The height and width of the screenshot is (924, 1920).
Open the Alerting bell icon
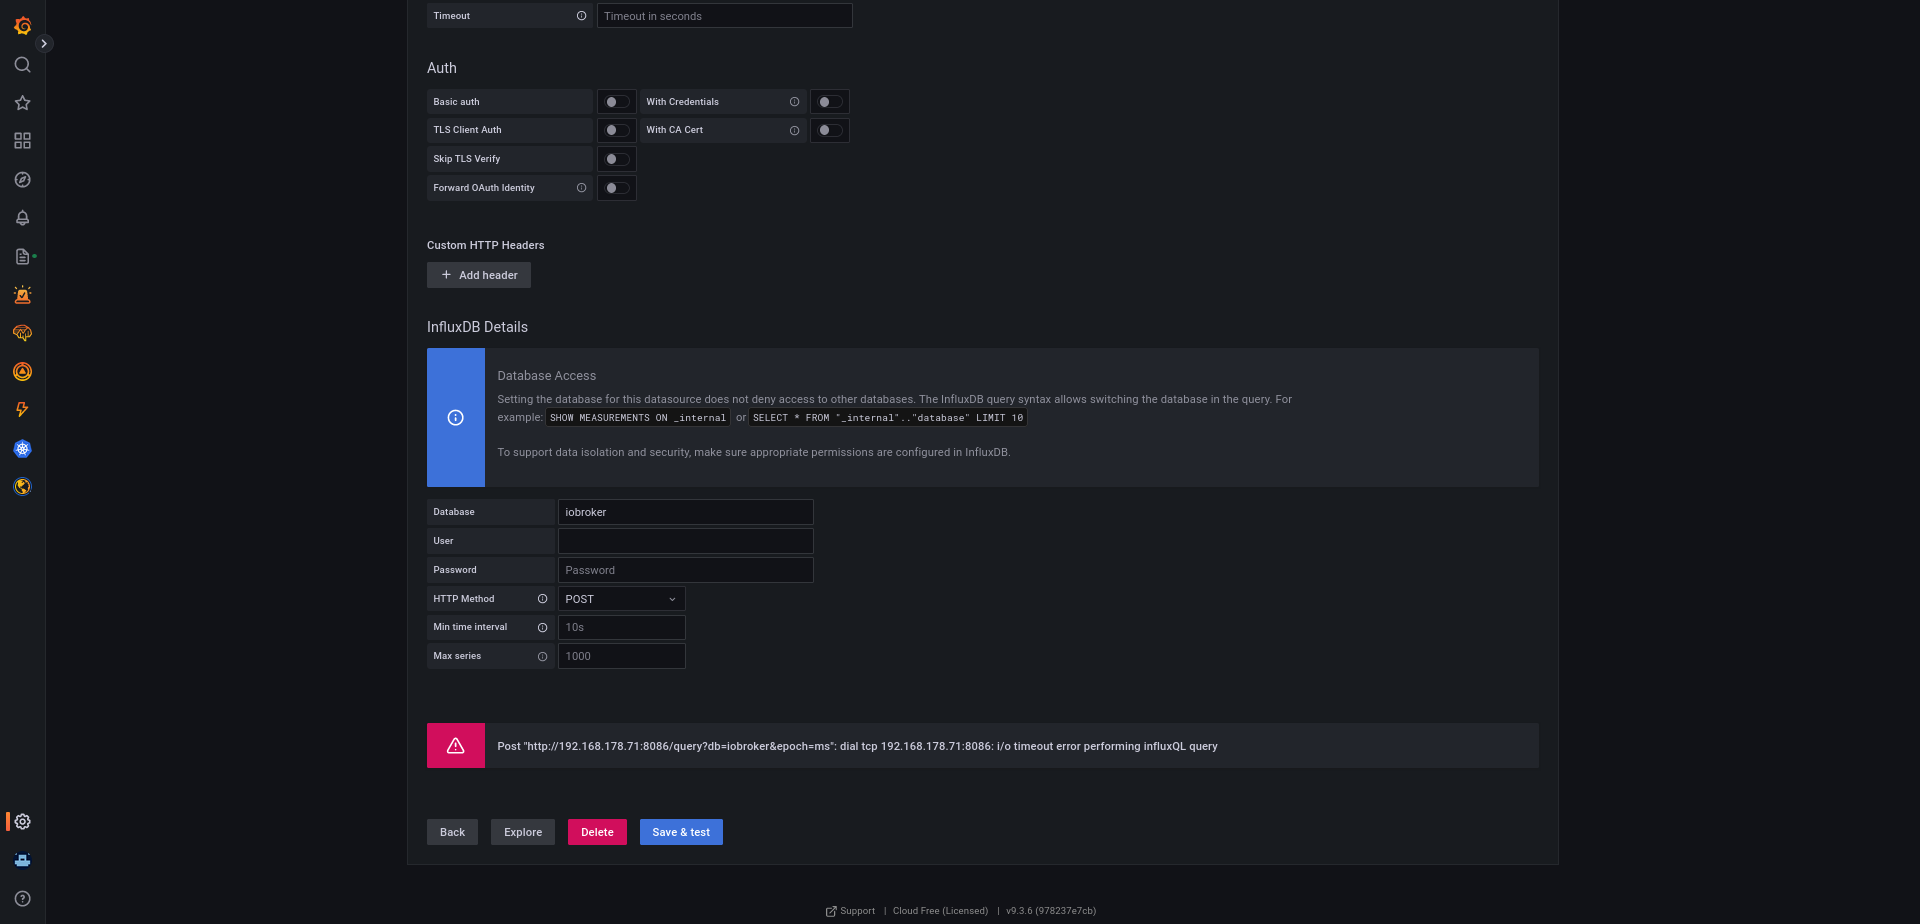22,218
